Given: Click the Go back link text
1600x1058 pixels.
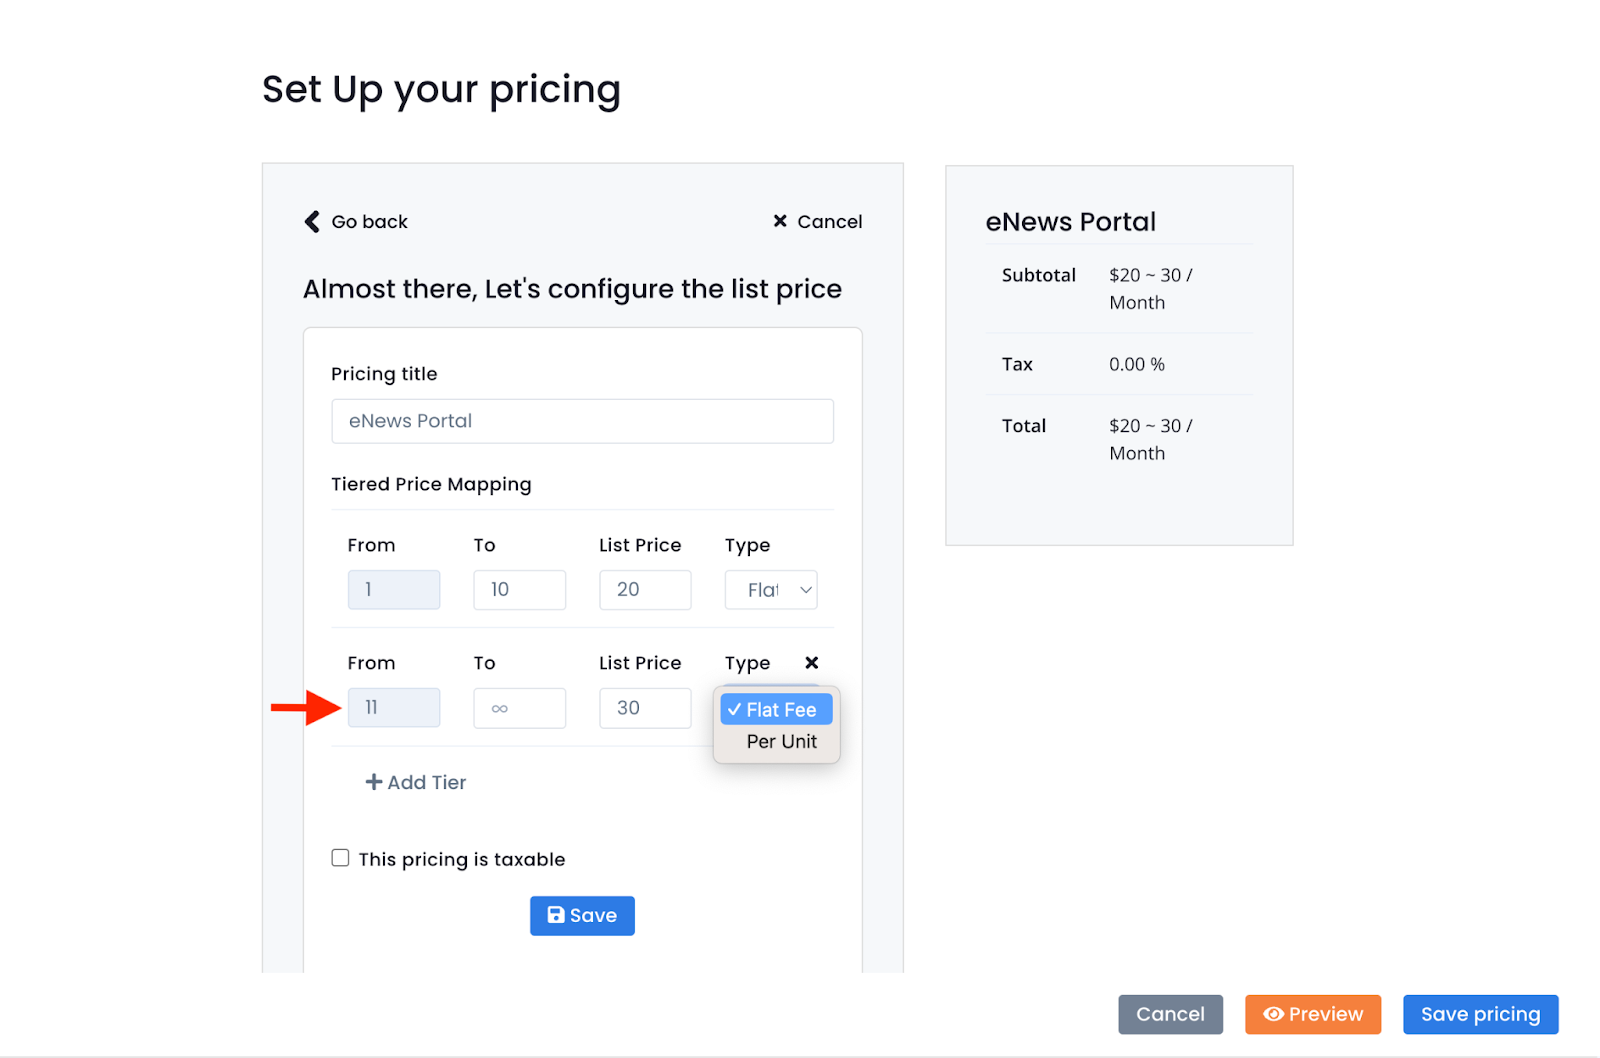Looking at the screenshot, I should tap(369, 222).
